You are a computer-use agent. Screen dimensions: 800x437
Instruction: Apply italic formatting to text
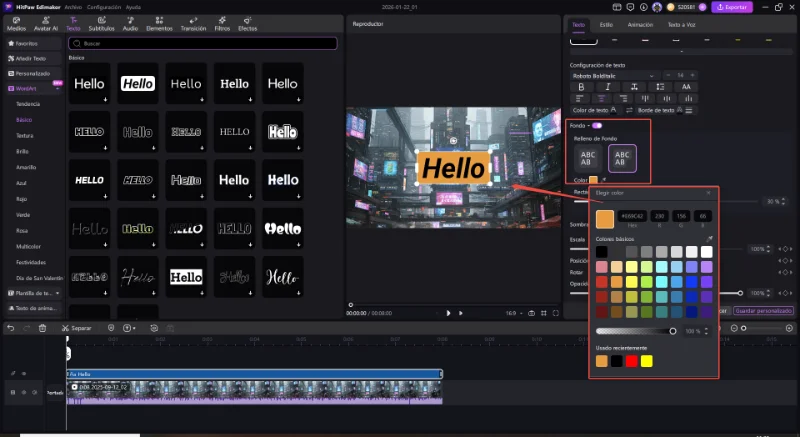(606, 87)
